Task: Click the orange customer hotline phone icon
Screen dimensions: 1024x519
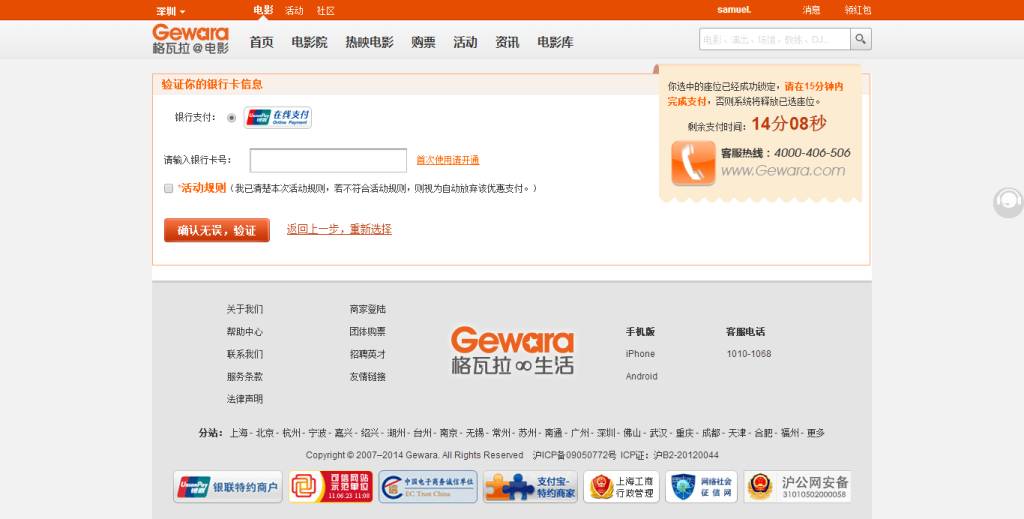Action: click(x=693, y=163)
